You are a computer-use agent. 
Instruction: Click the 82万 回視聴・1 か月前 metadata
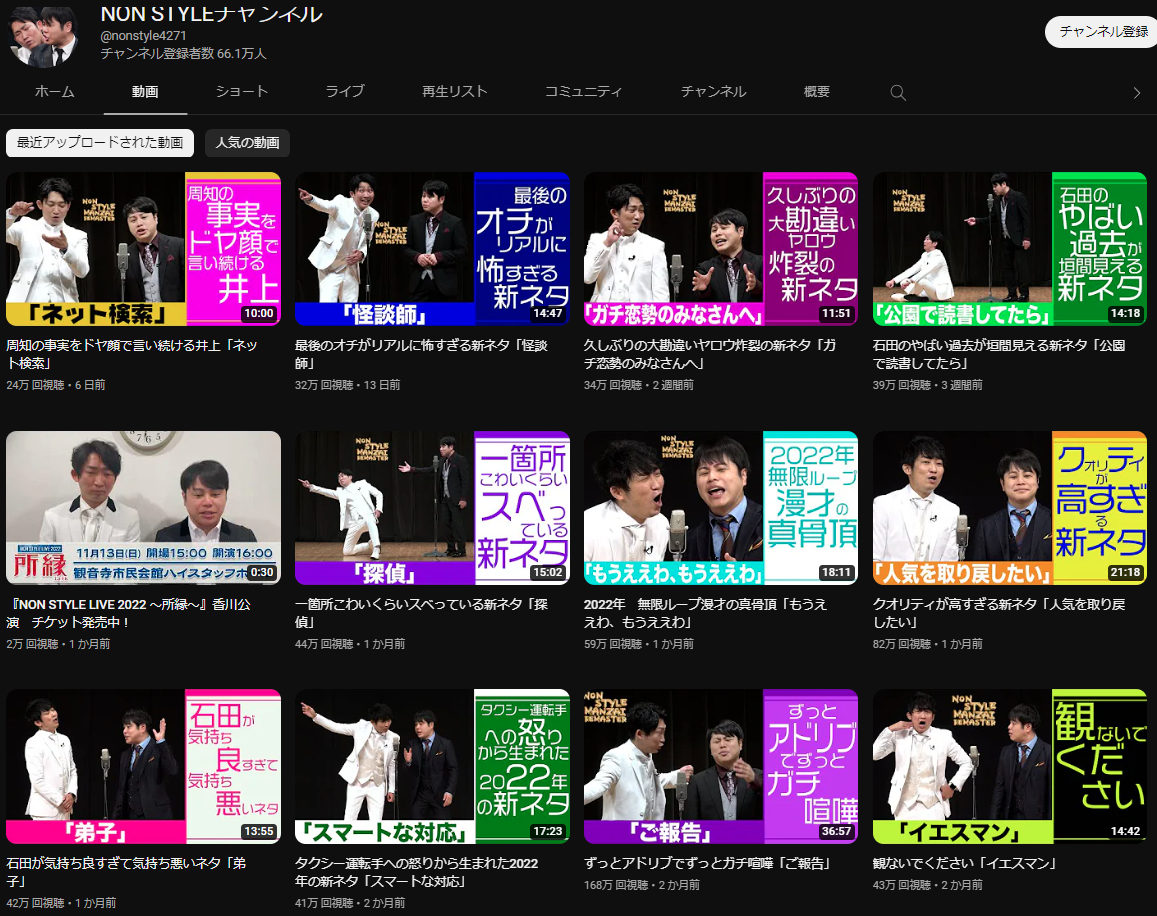(x=928, y=644)
